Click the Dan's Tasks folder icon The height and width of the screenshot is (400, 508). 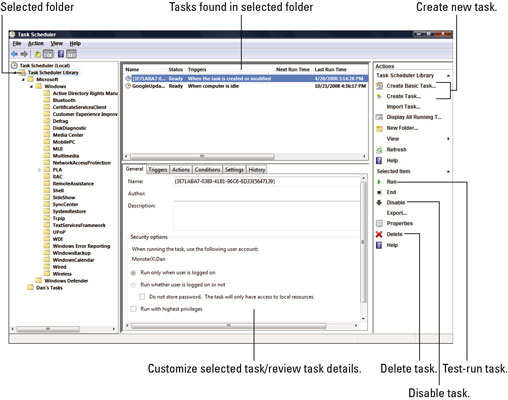click(31, 287)
